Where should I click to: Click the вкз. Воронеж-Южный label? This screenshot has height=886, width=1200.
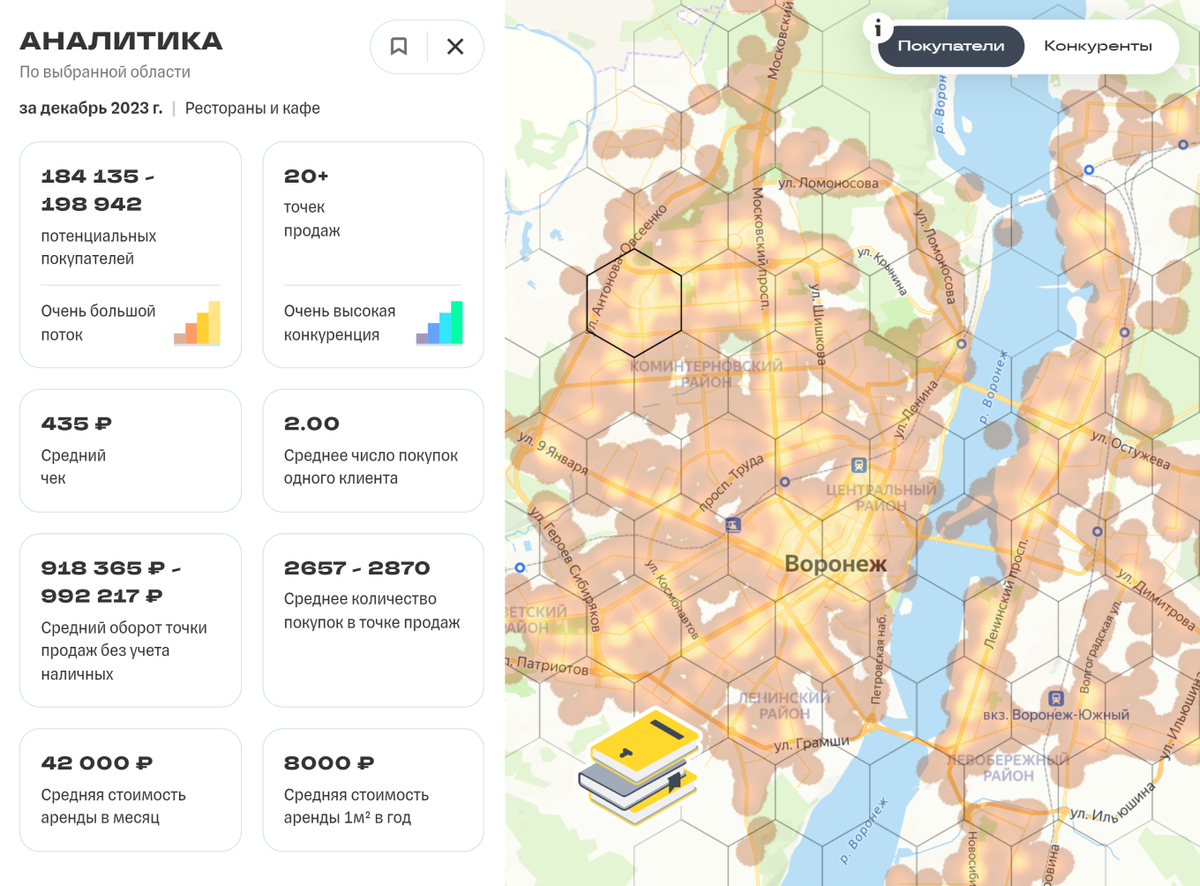1056,715
